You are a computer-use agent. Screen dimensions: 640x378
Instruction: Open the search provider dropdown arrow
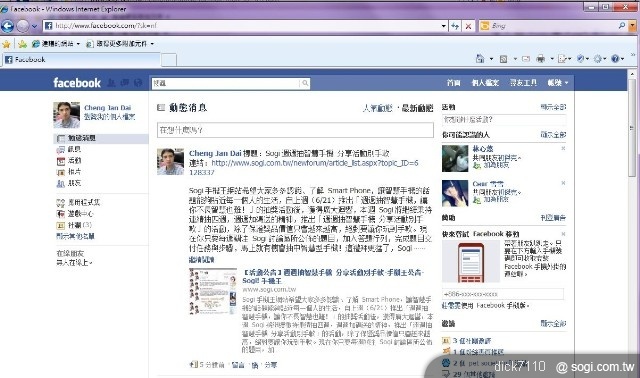pos(633,26)
